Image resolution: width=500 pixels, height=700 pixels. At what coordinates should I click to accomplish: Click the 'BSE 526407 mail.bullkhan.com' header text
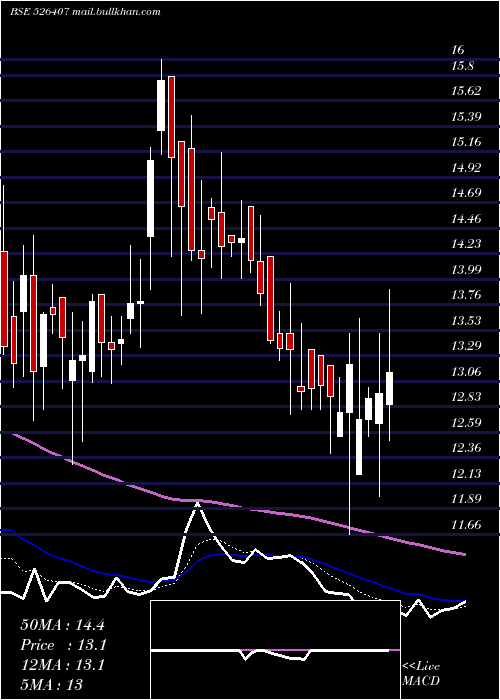click(x=85, y=12)
